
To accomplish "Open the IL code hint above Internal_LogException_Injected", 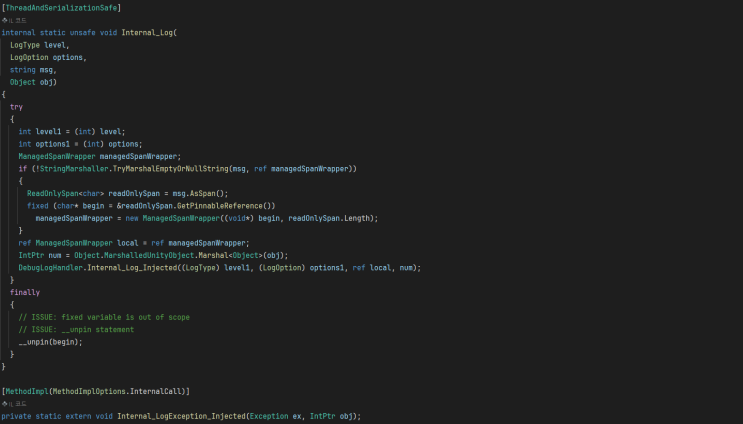I will 14,404.
